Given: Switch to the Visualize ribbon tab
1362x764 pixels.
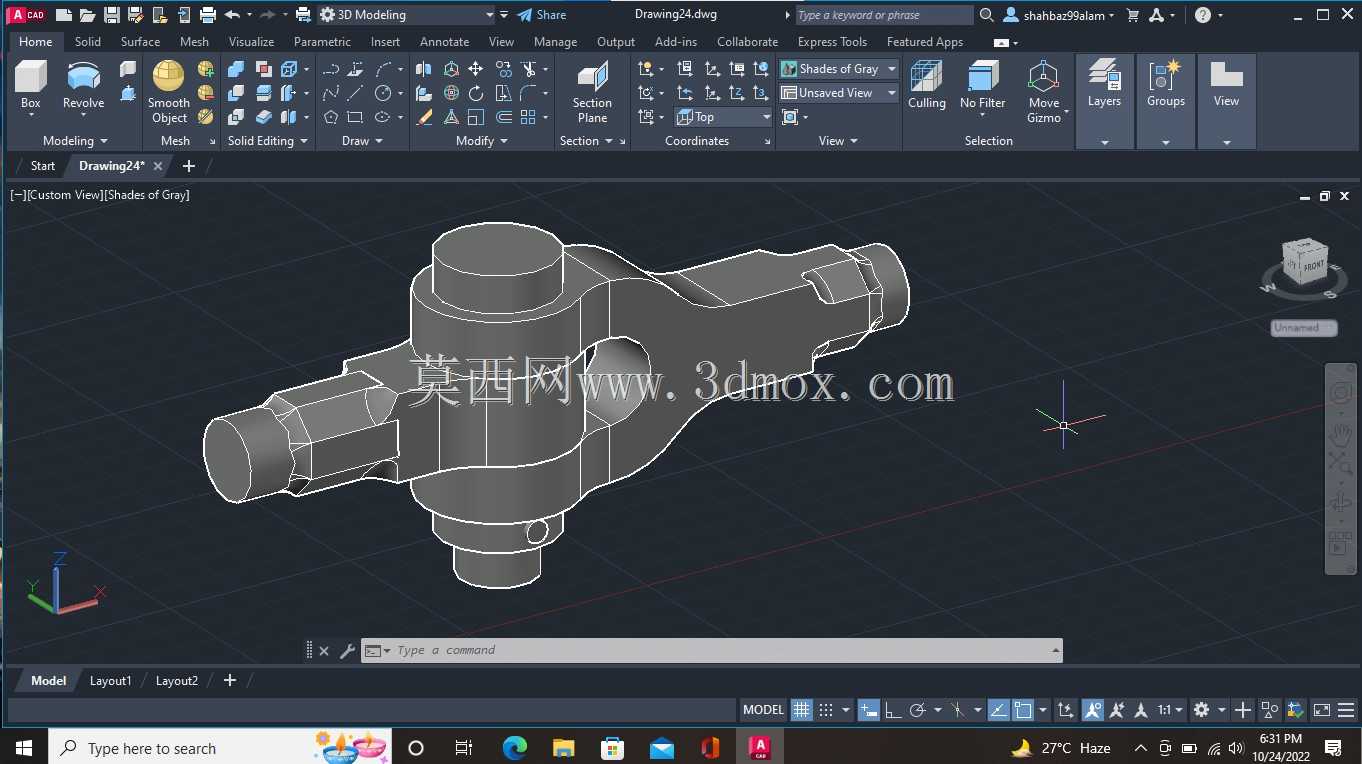Looking at the screenshot, I should (251, 42).
